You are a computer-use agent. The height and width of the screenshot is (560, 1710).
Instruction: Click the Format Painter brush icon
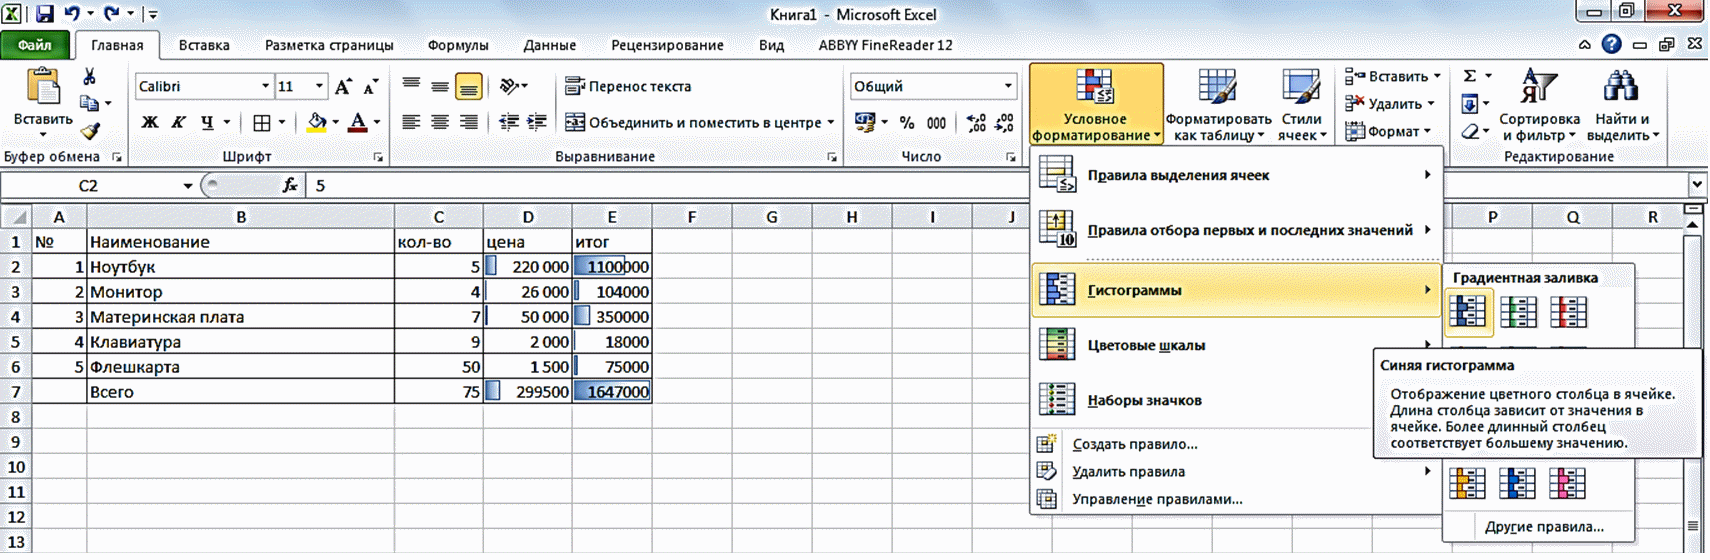(x=89, y=131)
